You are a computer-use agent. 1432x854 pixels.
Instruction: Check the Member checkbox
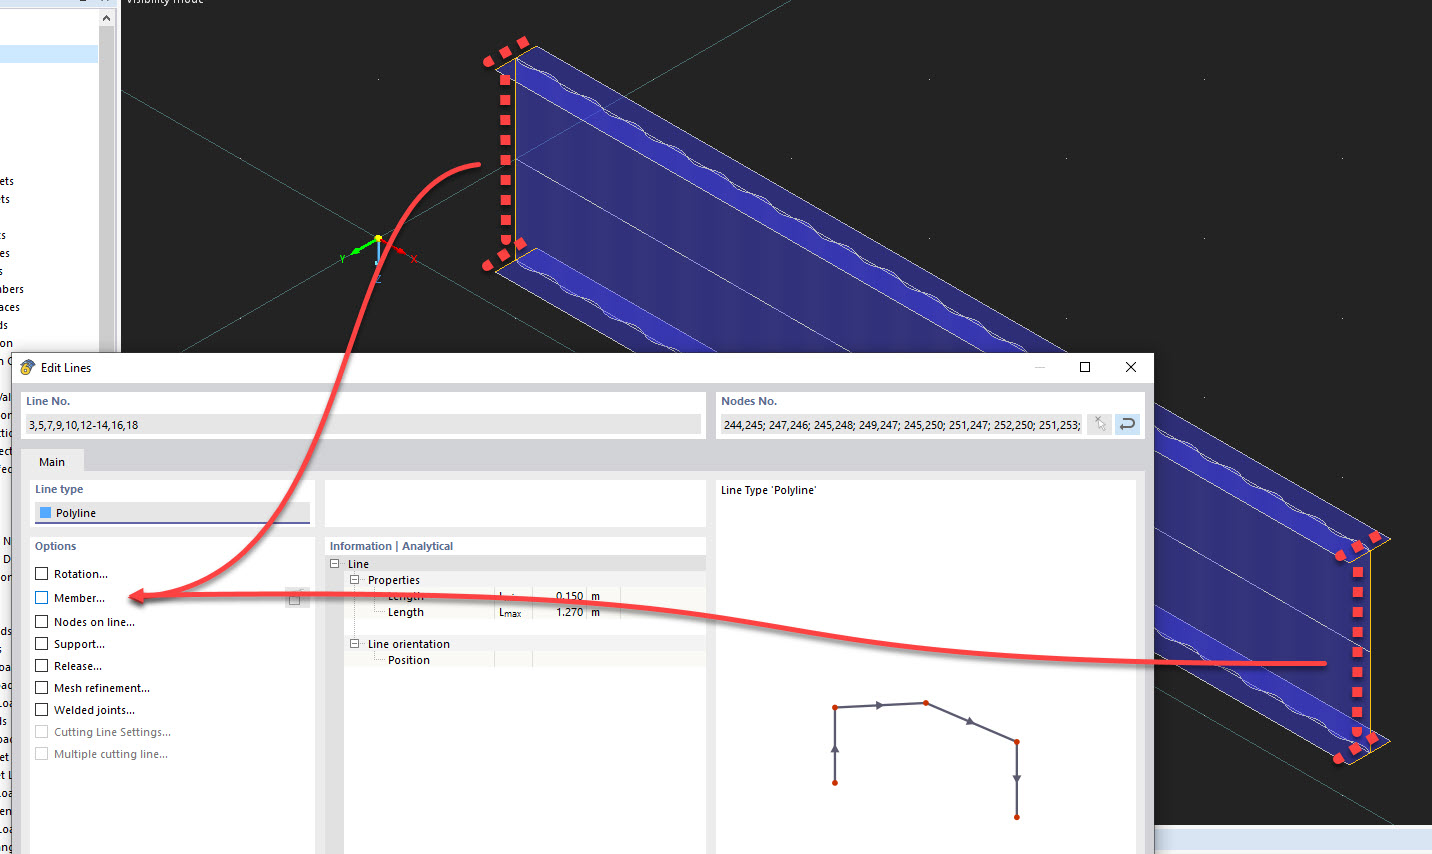(x=40, y=597)
